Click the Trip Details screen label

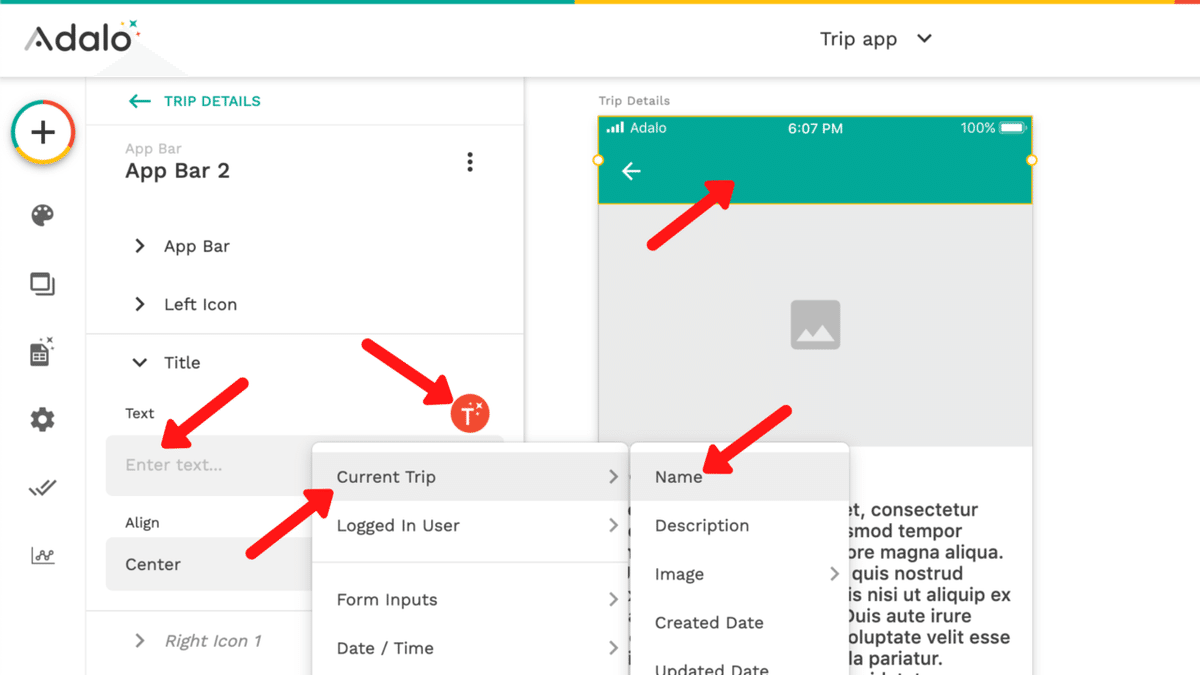[x=634, y=101]
